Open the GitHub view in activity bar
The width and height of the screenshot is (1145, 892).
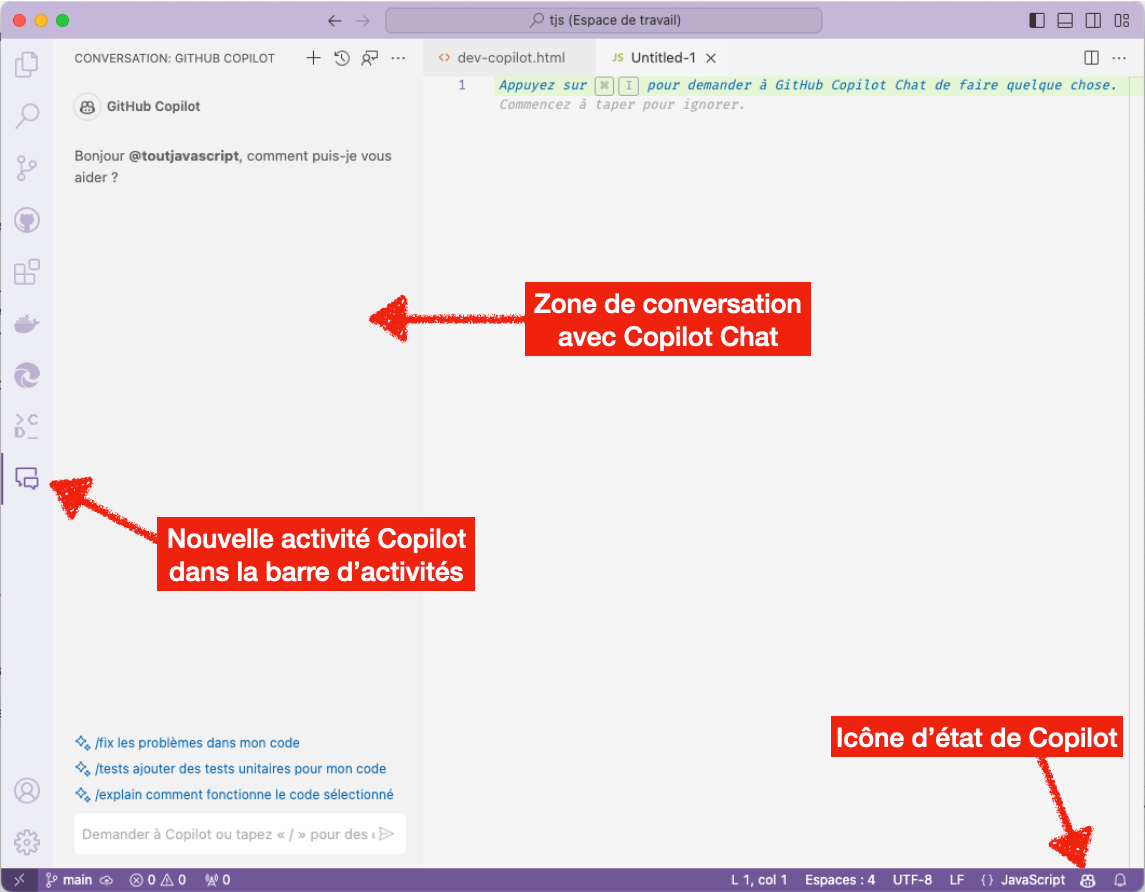26,220
